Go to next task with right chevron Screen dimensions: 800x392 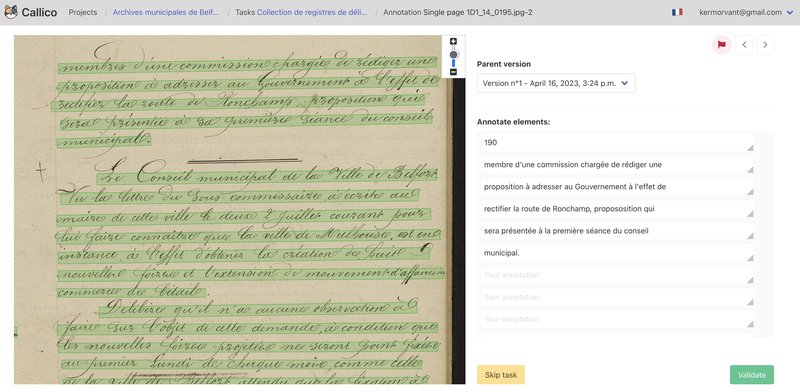tap(765, 45)
